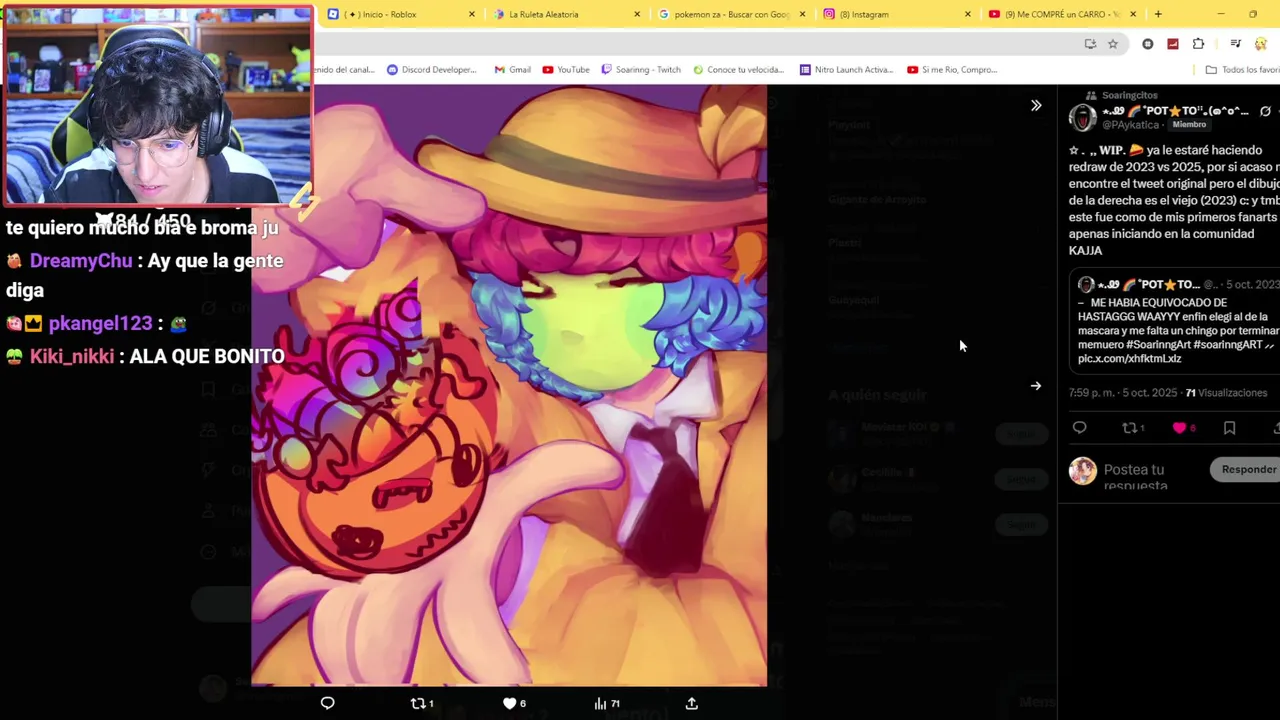Open 'Conoce tu velocidad' bookmark
1280x720 pixels.
[x=739, y=70]
